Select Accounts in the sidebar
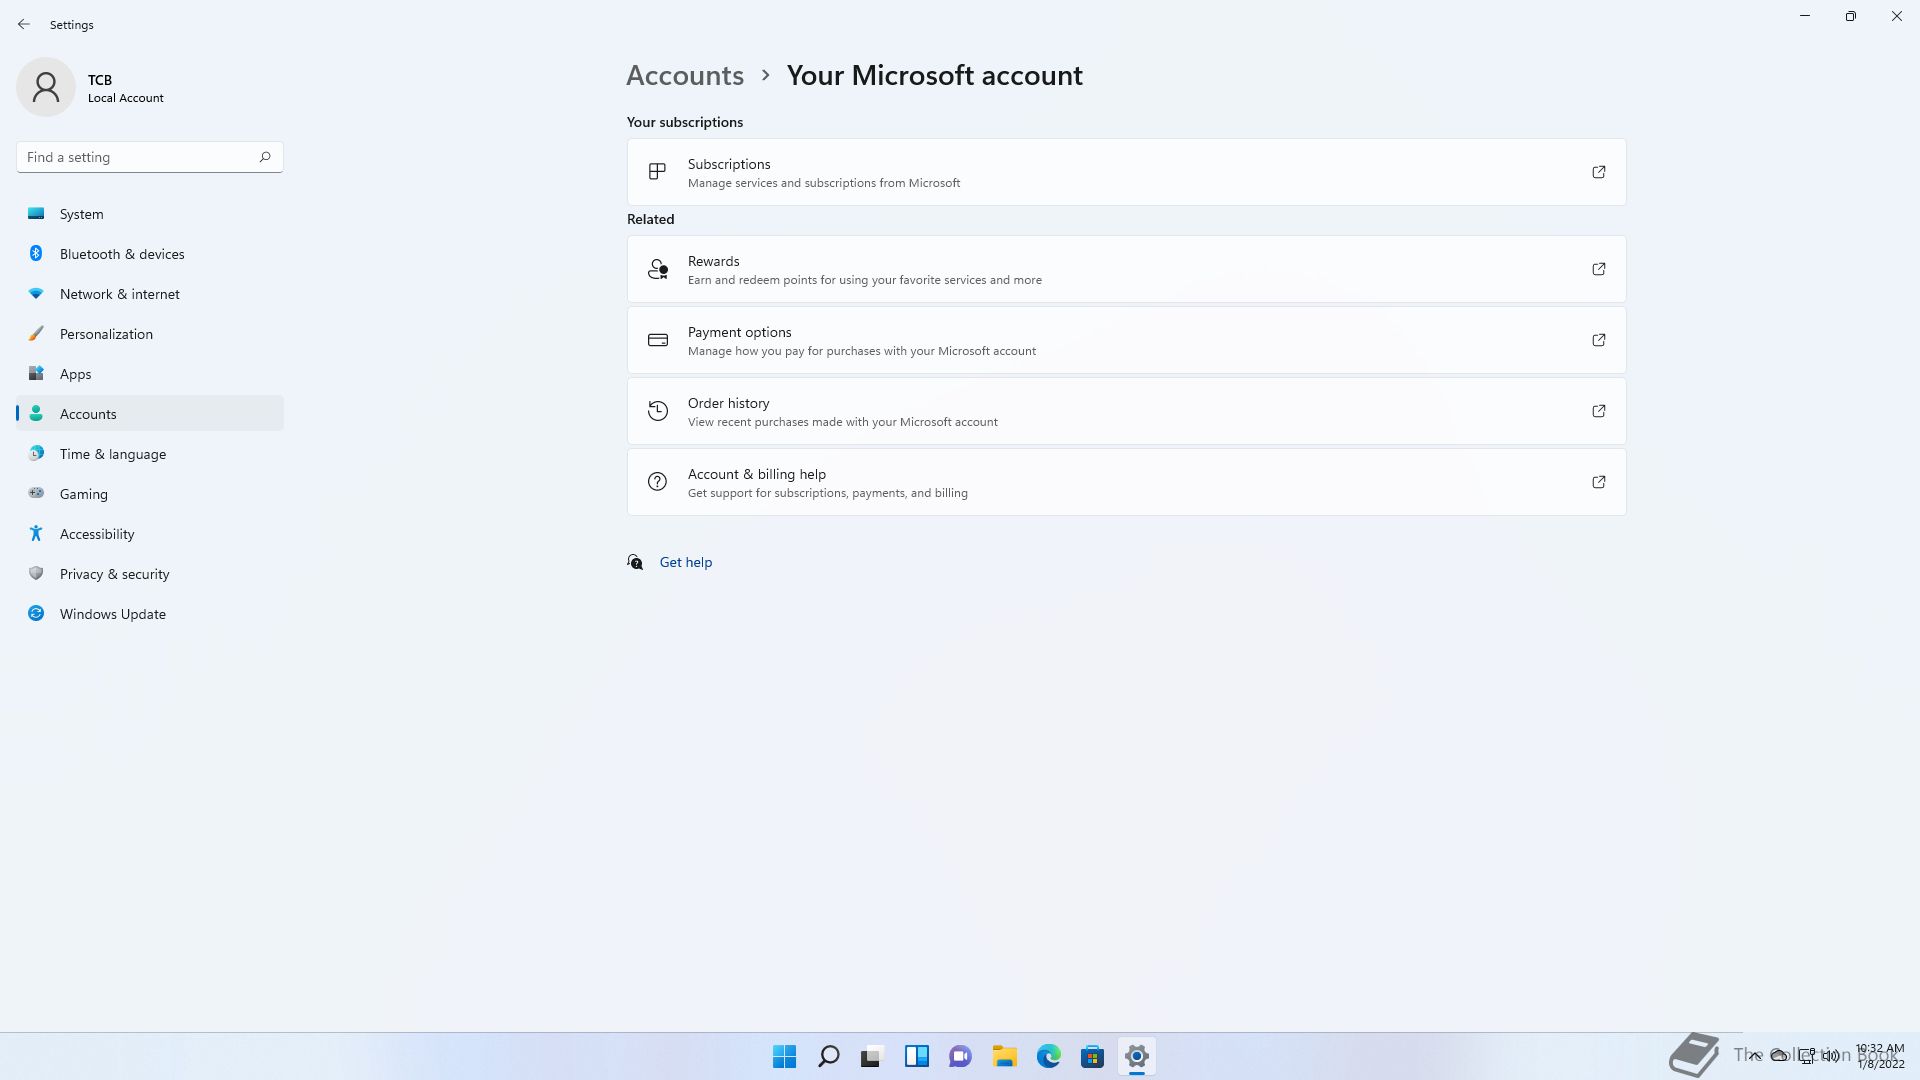Image resolution: width=1920 pixels, height=1080 pixels. 150,414
